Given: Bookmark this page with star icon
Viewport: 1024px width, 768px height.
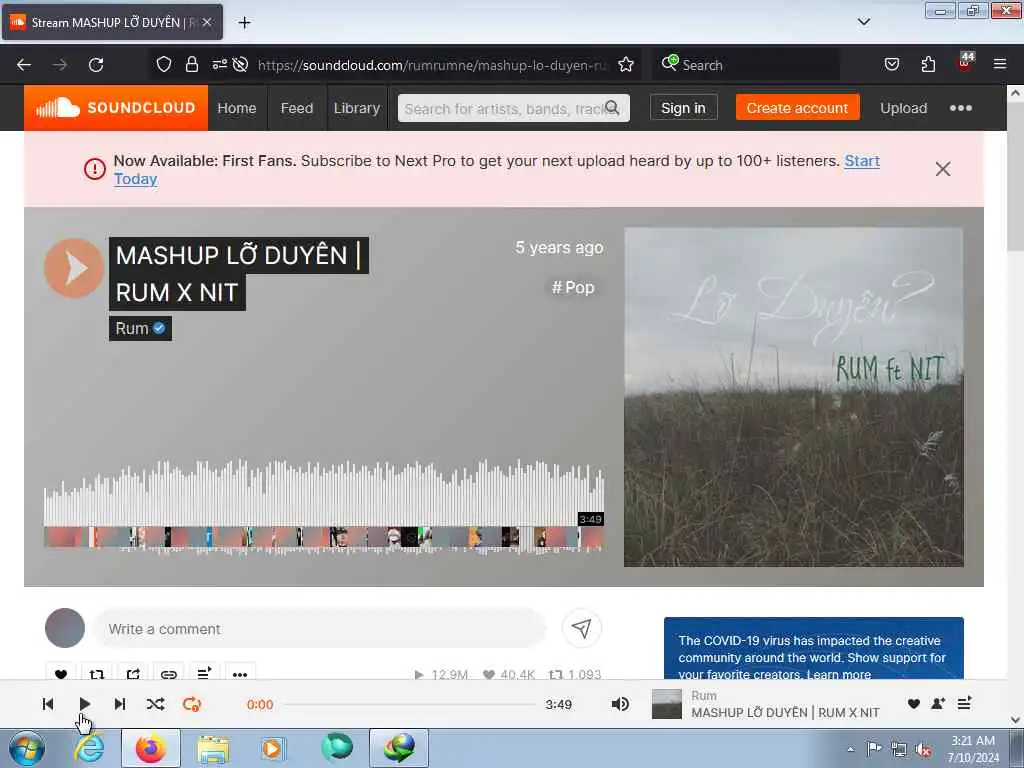Looking at the screenshot, I should point(626,65).
